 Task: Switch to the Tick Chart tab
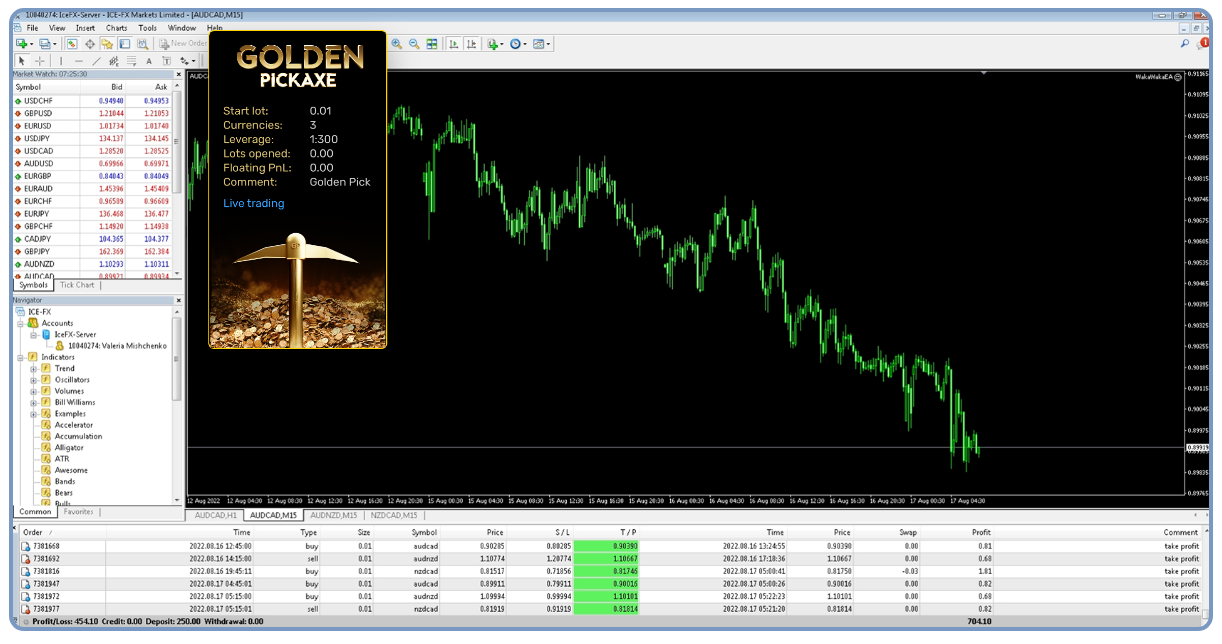tap(77, 285)
